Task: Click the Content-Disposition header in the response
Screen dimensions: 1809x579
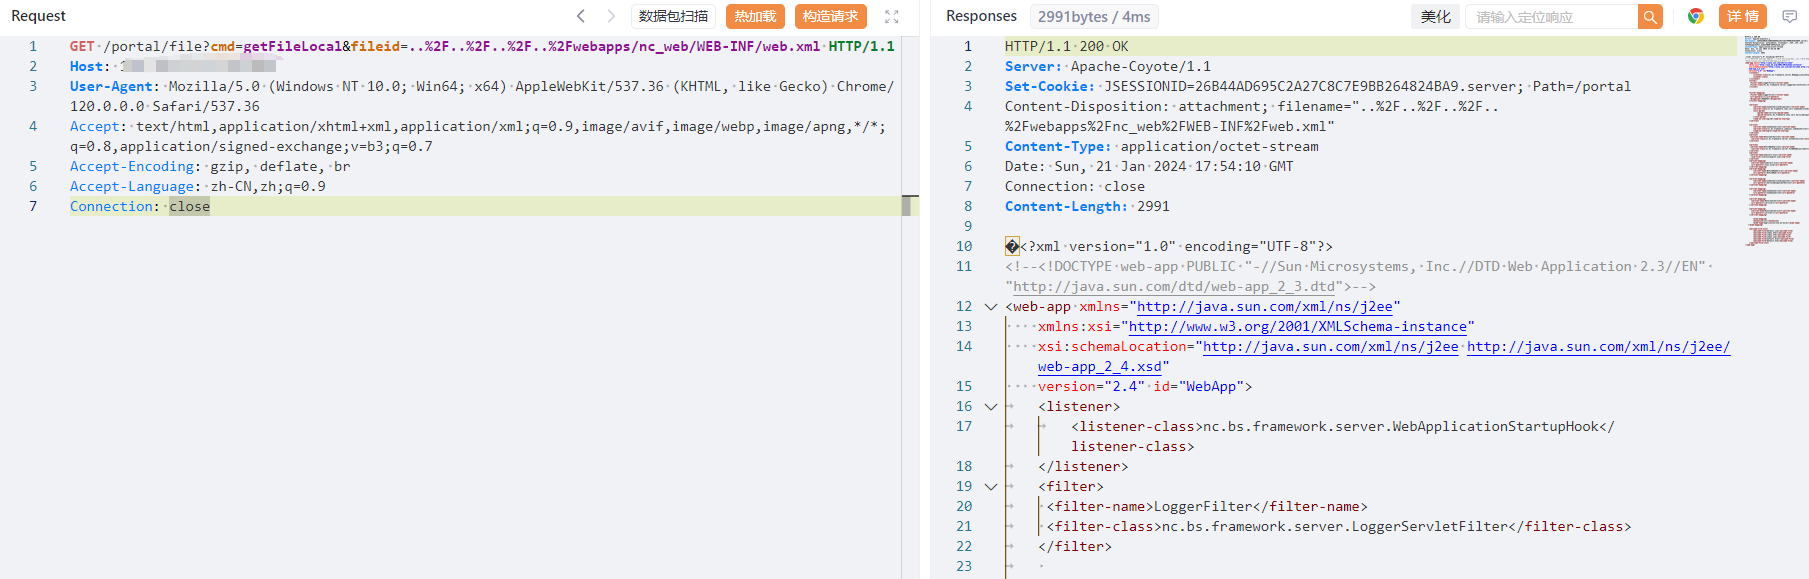Action: point(1252,116)
